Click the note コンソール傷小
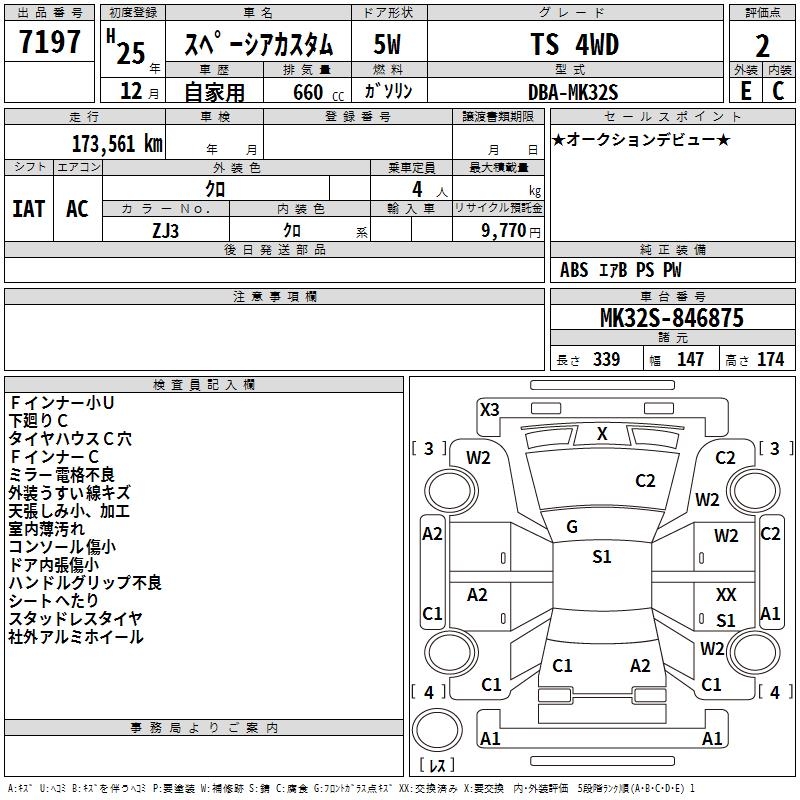800x800 pixels. tap(62, 546)
